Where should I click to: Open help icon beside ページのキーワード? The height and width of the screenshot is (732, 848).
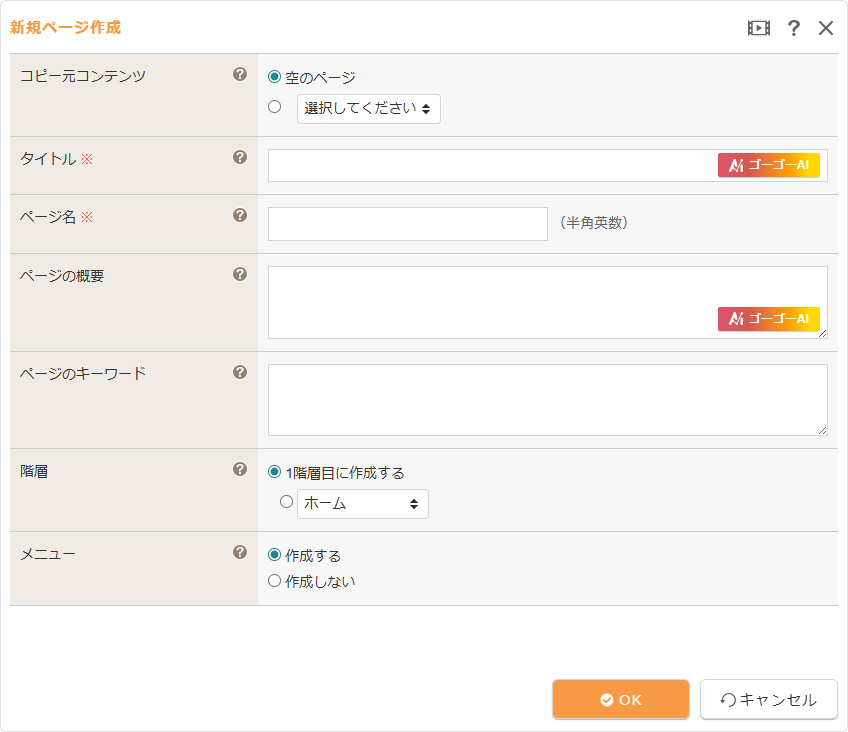click(240, 372)
